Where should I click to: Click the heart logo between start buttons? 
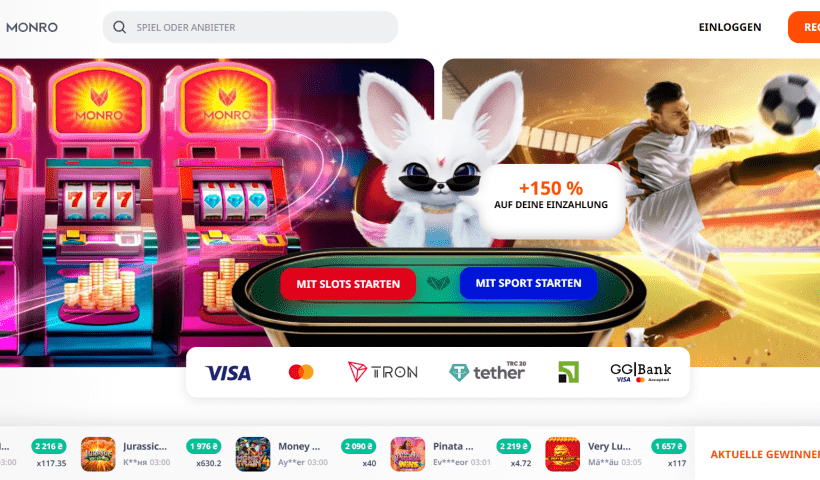point(438,283)
